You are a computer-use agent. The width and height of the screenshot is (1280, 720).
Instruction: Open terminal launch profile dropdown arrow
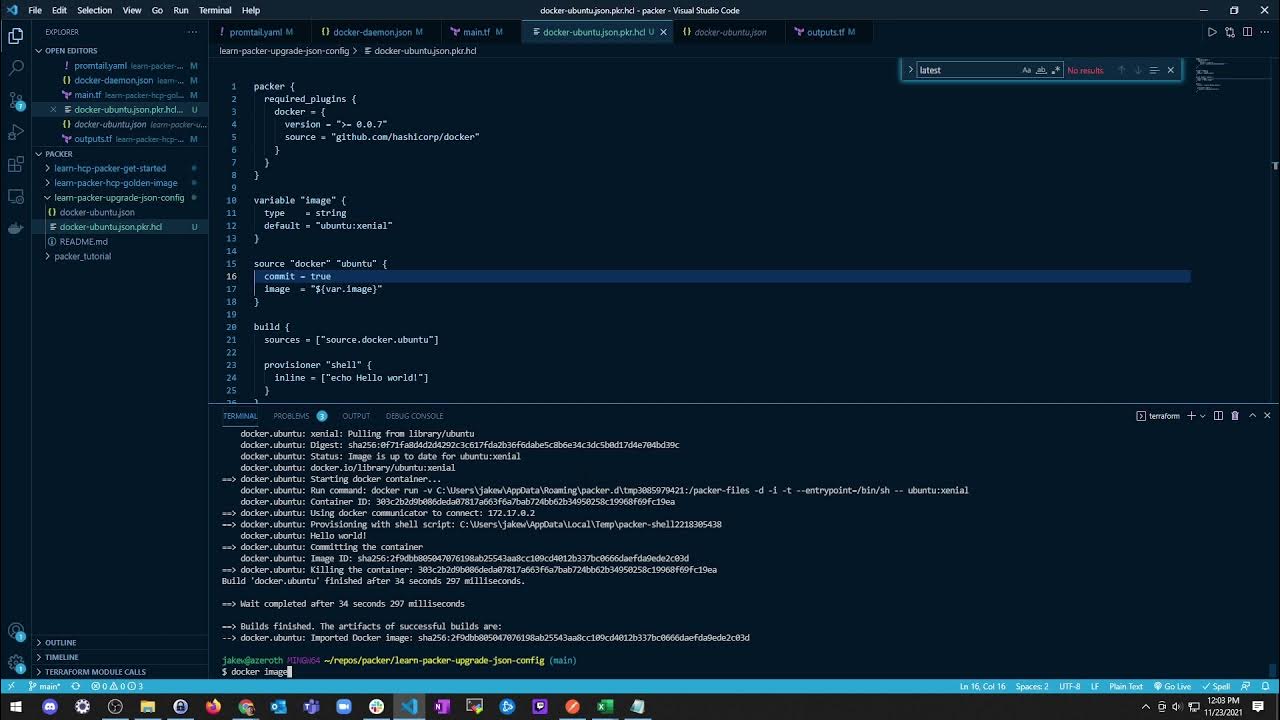point(1203,416)
